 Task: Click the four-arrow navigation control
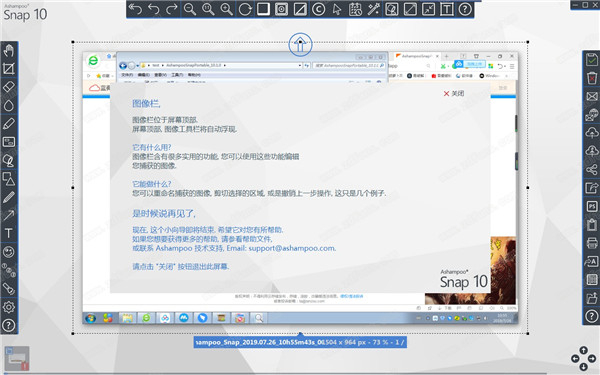pyautogui.click(x=583, y=359)
